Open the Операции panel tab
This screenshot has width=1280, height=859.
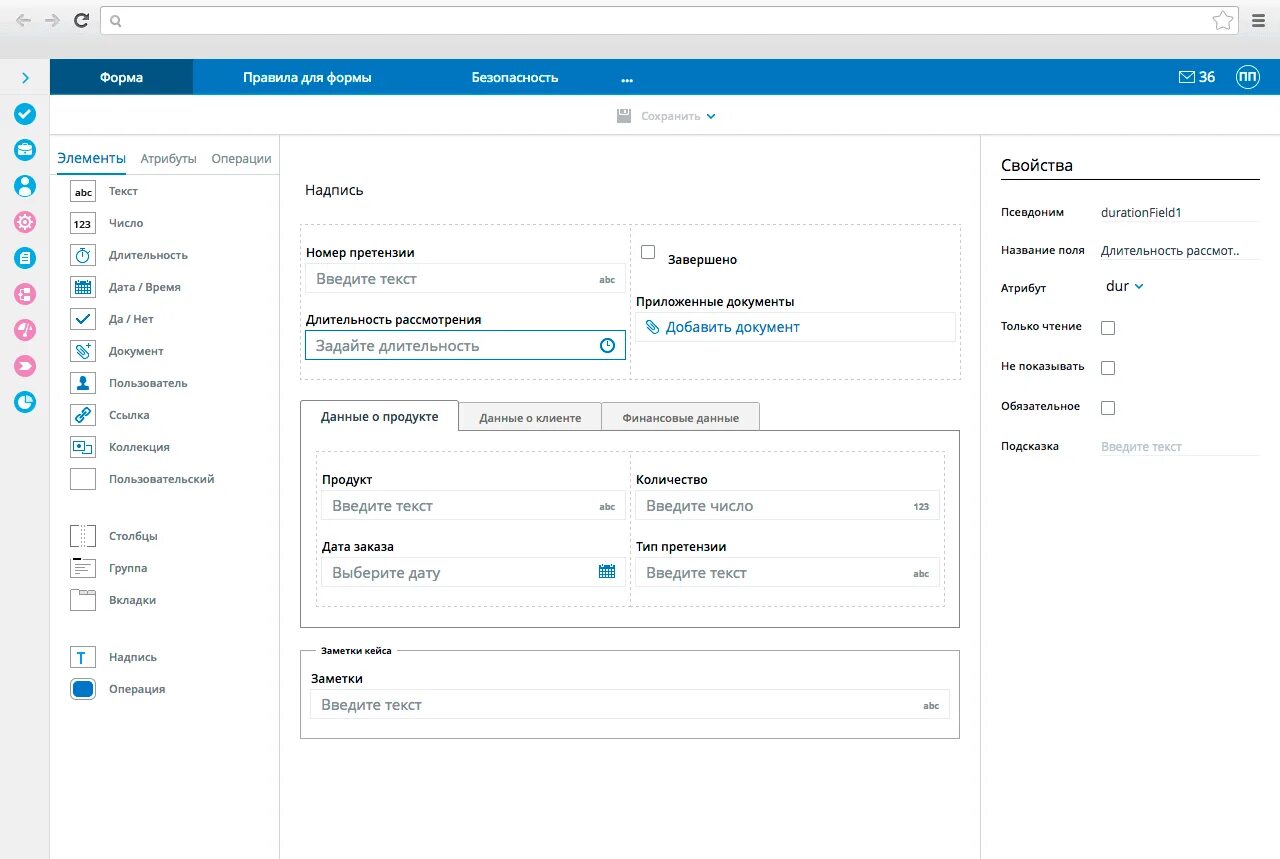[242, 158]
